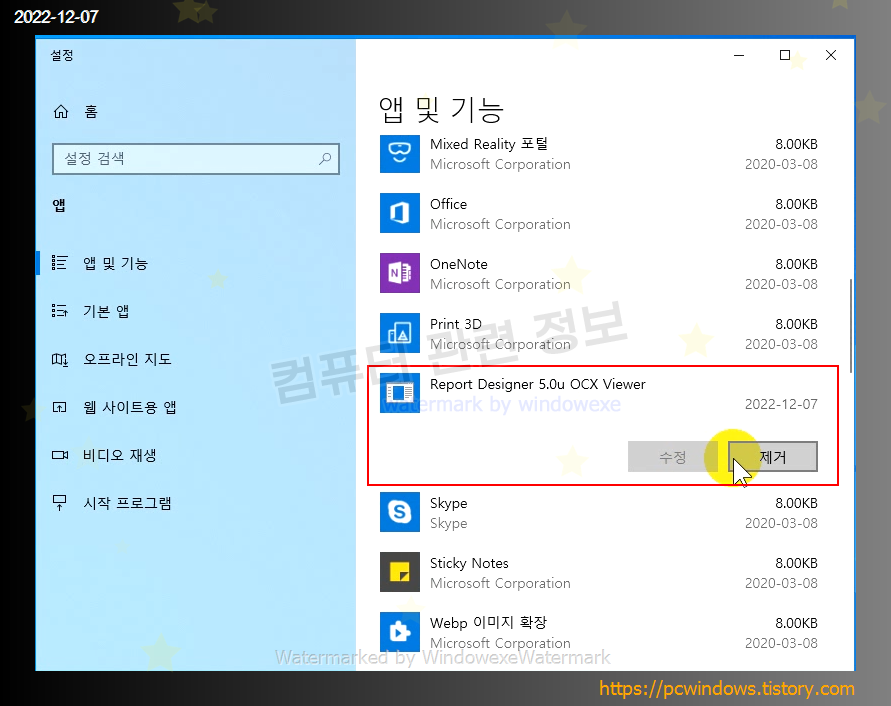This screenshot has height=706, width=891.
Task: Select Report Designer 5.0u OCX Viewer title
Action: [538, 384]
